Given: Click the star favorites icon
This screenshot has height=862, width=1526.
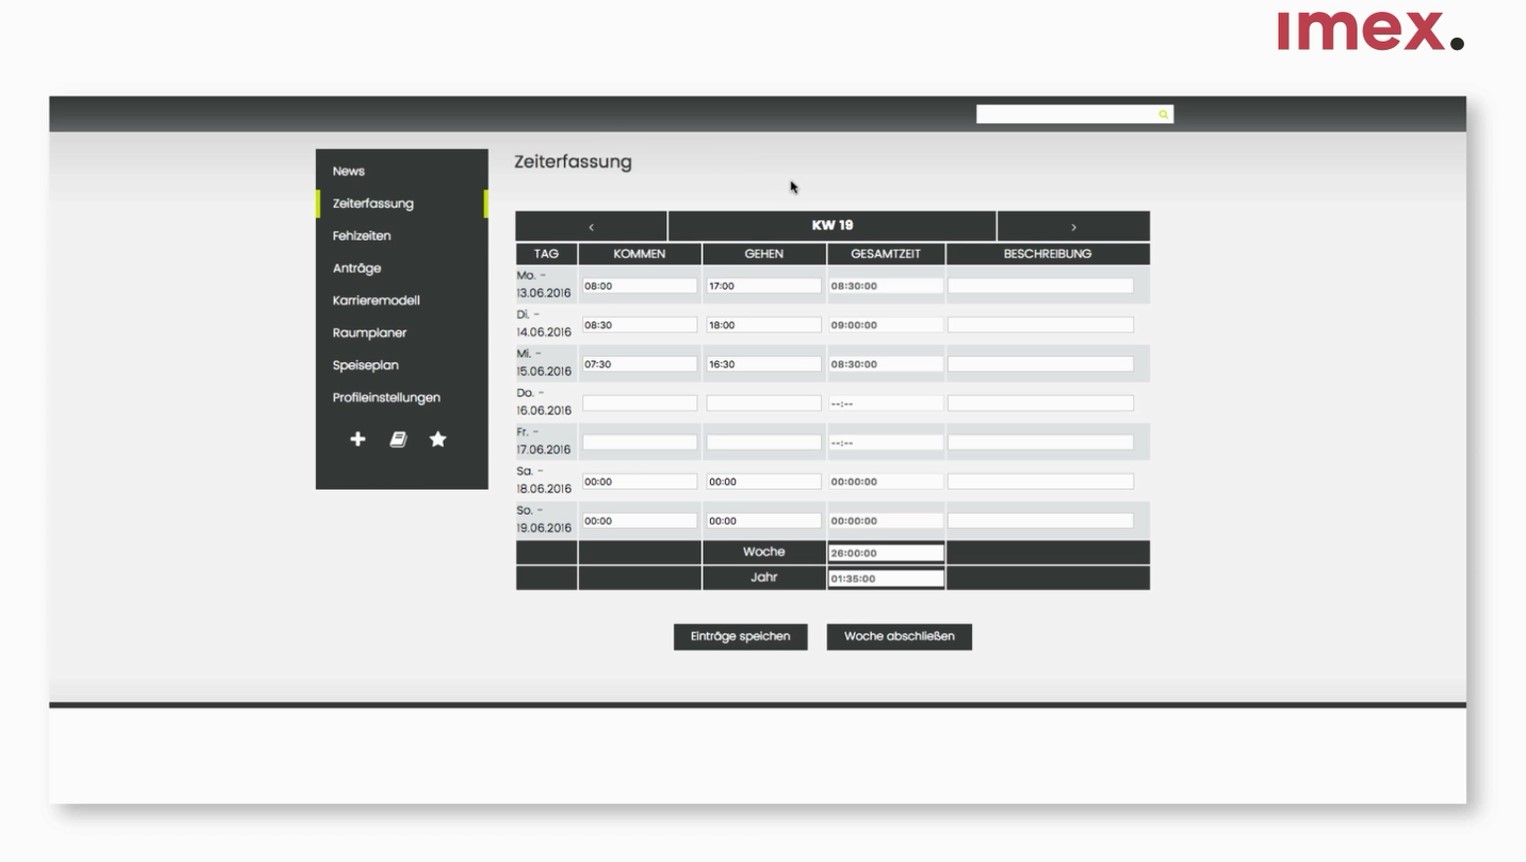Looking at the screenshot, I should click(438, 439).
